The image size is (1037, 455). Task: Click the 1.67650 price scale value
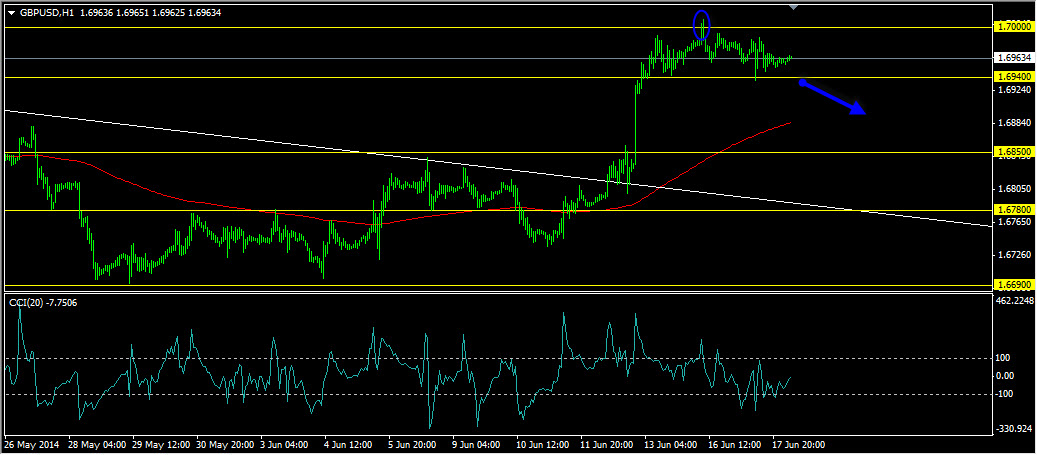pyautogui.click(x=1013, y=222)
